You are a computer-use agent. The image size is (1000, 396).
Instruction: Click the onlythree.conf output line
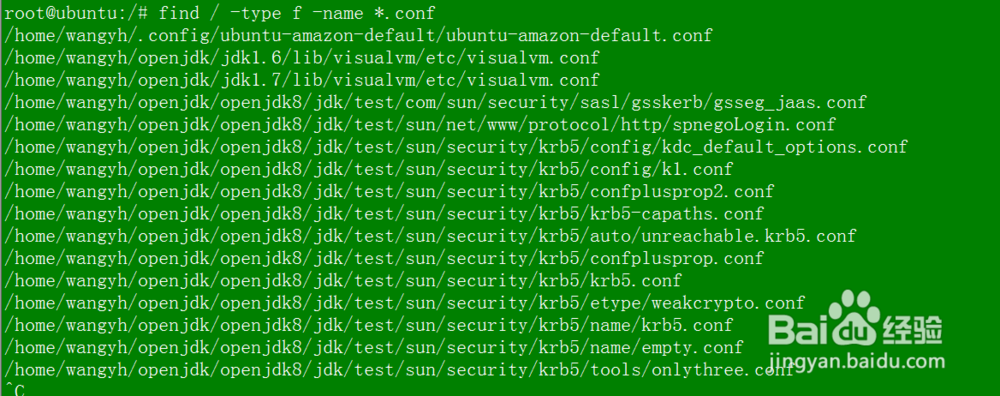pyautogui.click(x=399, y=369)
